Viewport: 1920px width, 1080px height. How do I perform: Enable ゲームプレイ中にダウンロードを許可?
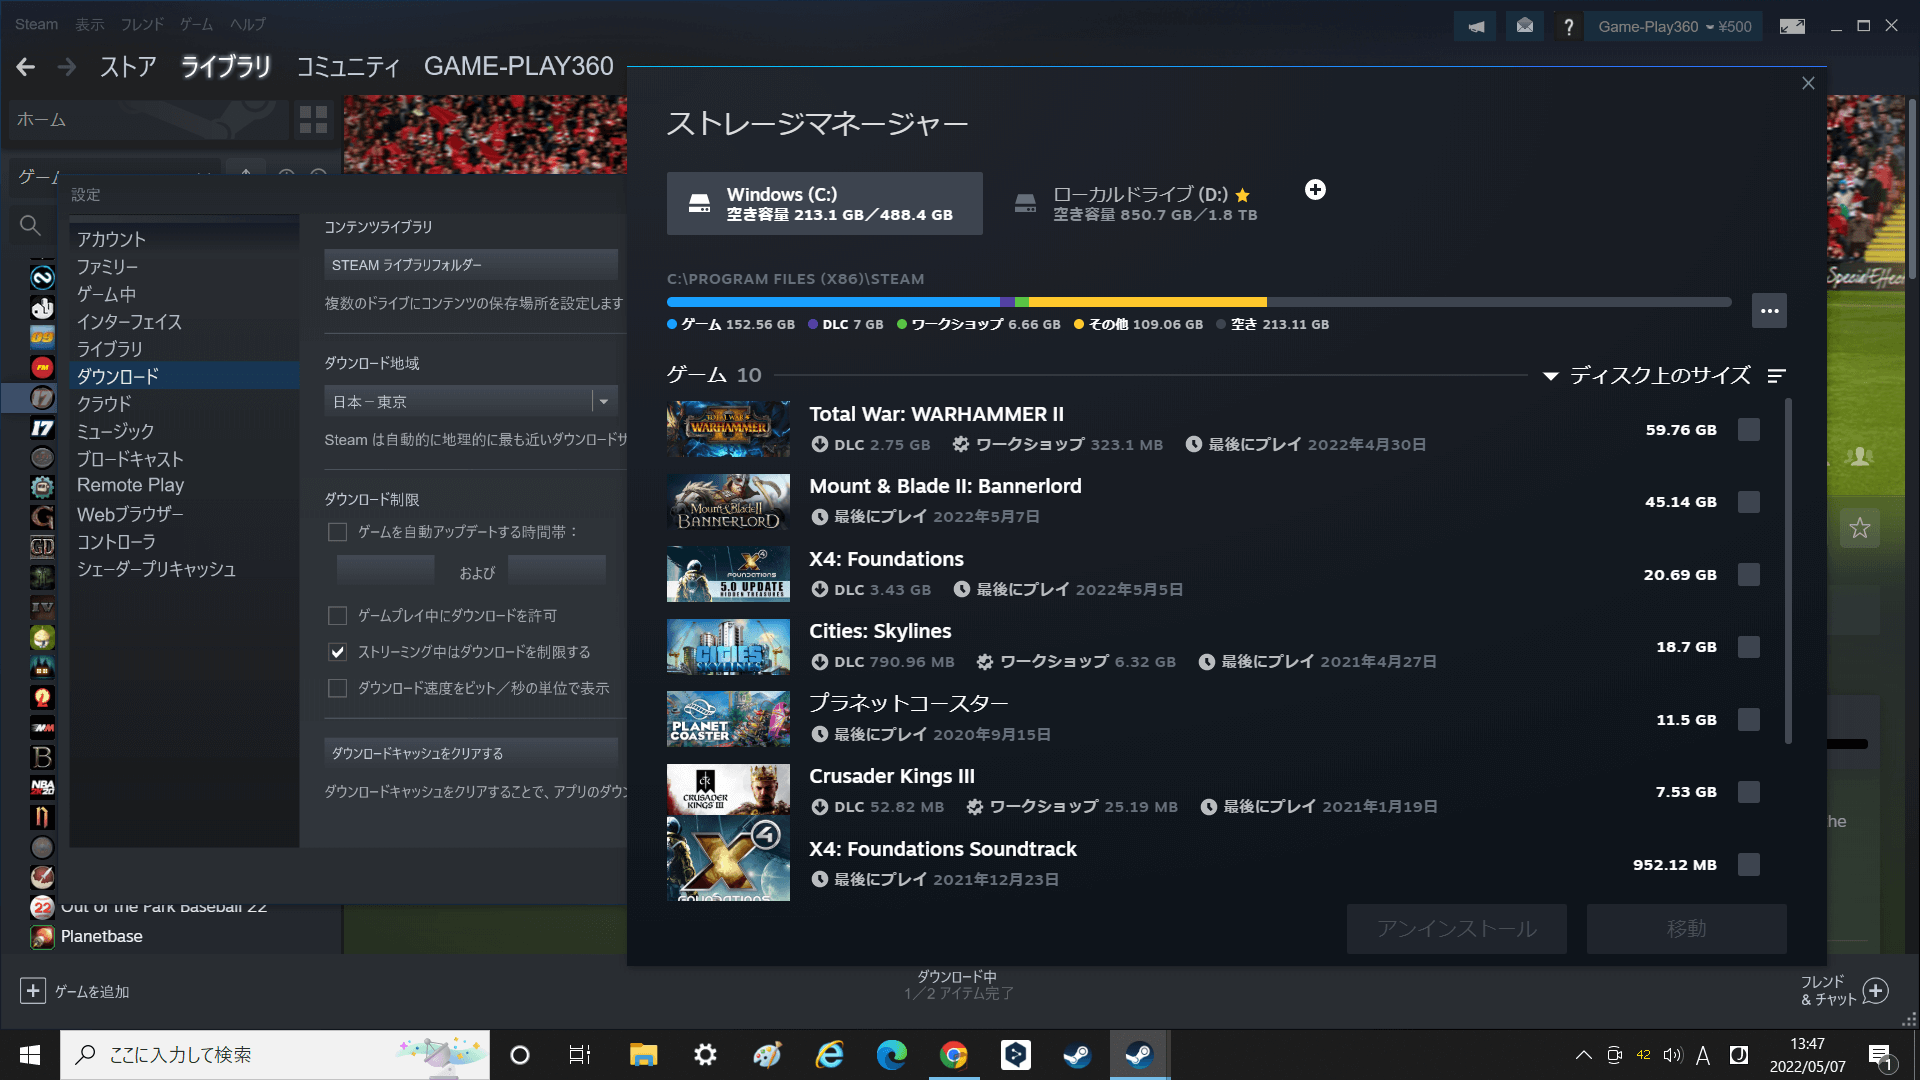click(x=338, y=616)
